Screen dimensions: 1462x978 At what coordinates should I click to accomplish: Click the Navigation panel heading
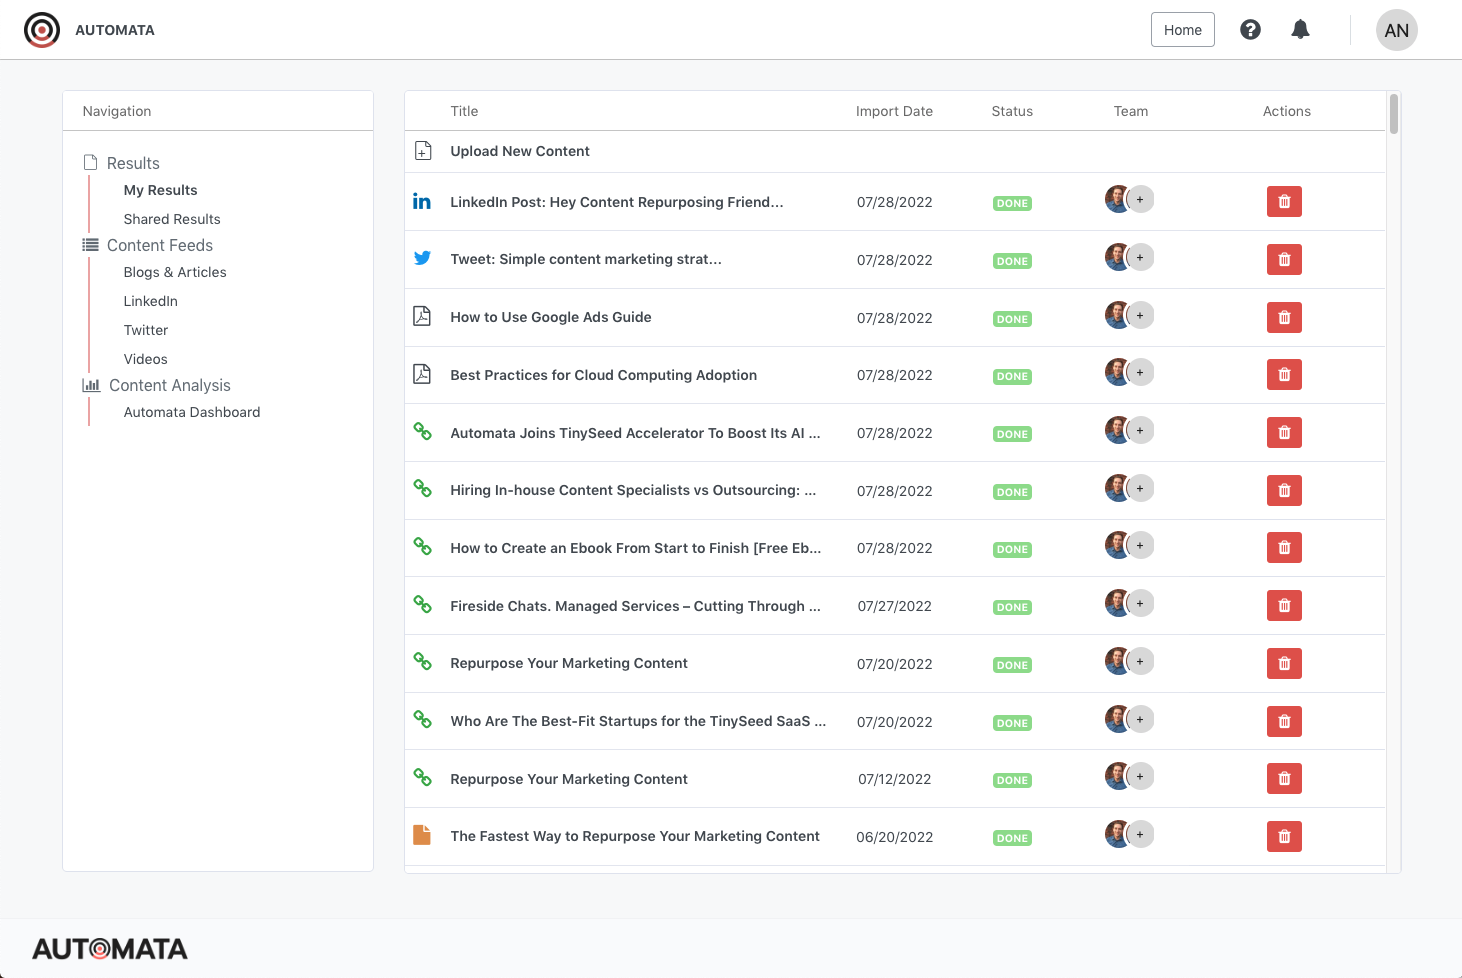click(x=117, y=111)
